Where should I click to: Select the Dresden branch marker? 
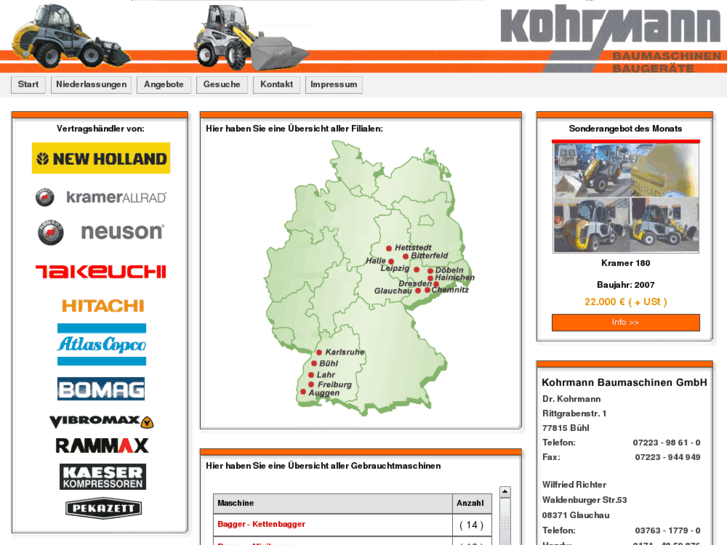[x=436, y=284]
